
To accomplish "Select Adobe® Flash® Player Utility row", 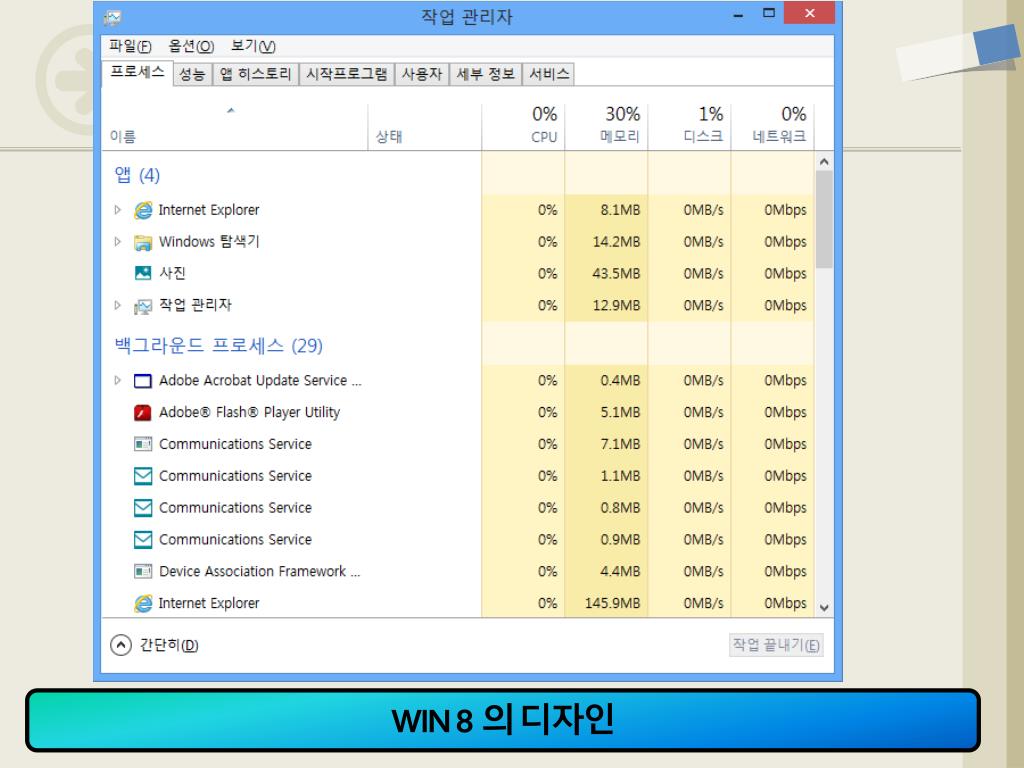I will pyautogui.click(x=249, y=413).
